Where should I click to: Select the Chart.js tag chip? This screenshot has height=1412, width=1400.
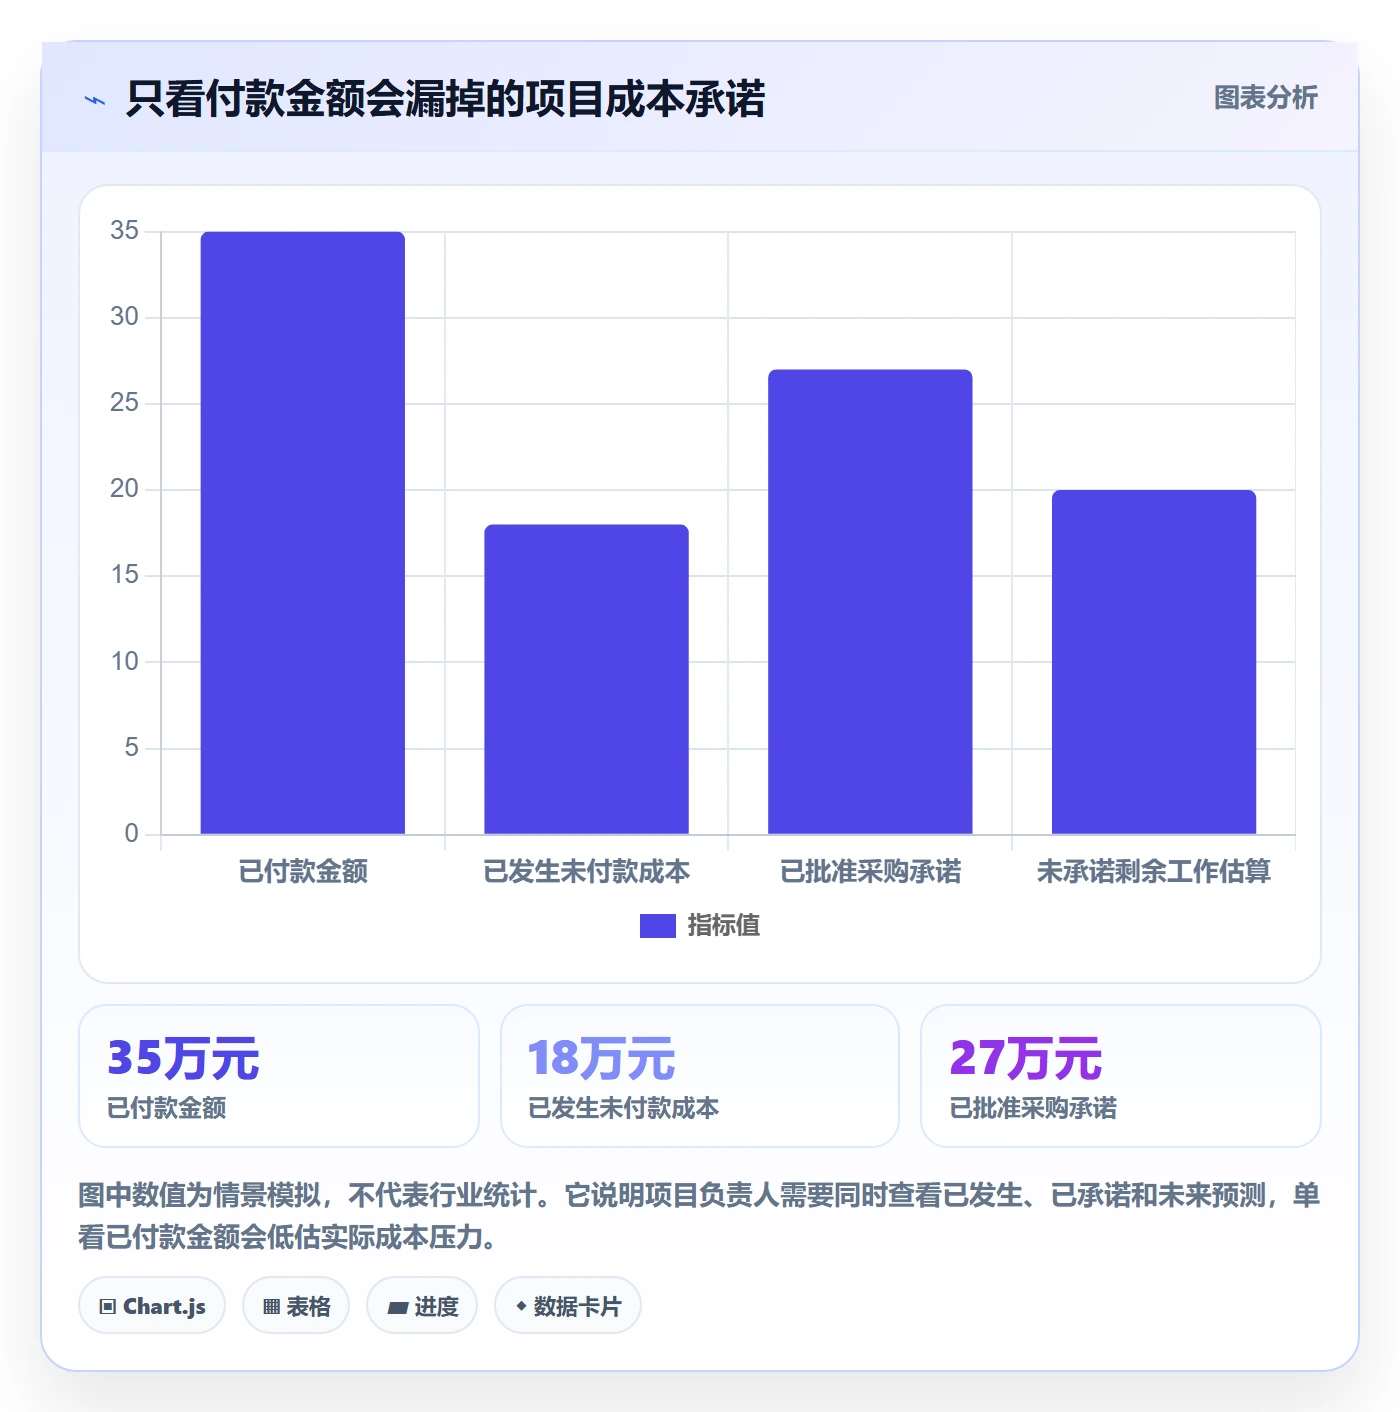152,1305
